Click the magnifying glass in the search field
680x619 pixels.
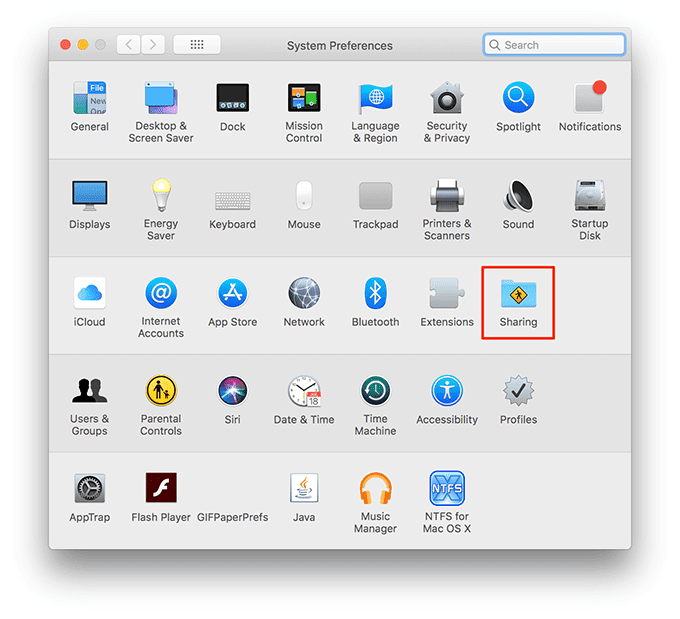(x=494, y=45)
